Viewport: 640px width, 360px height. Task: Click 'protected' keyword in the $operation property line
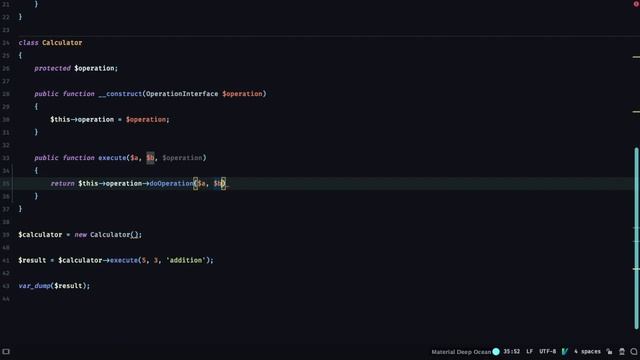52,68
